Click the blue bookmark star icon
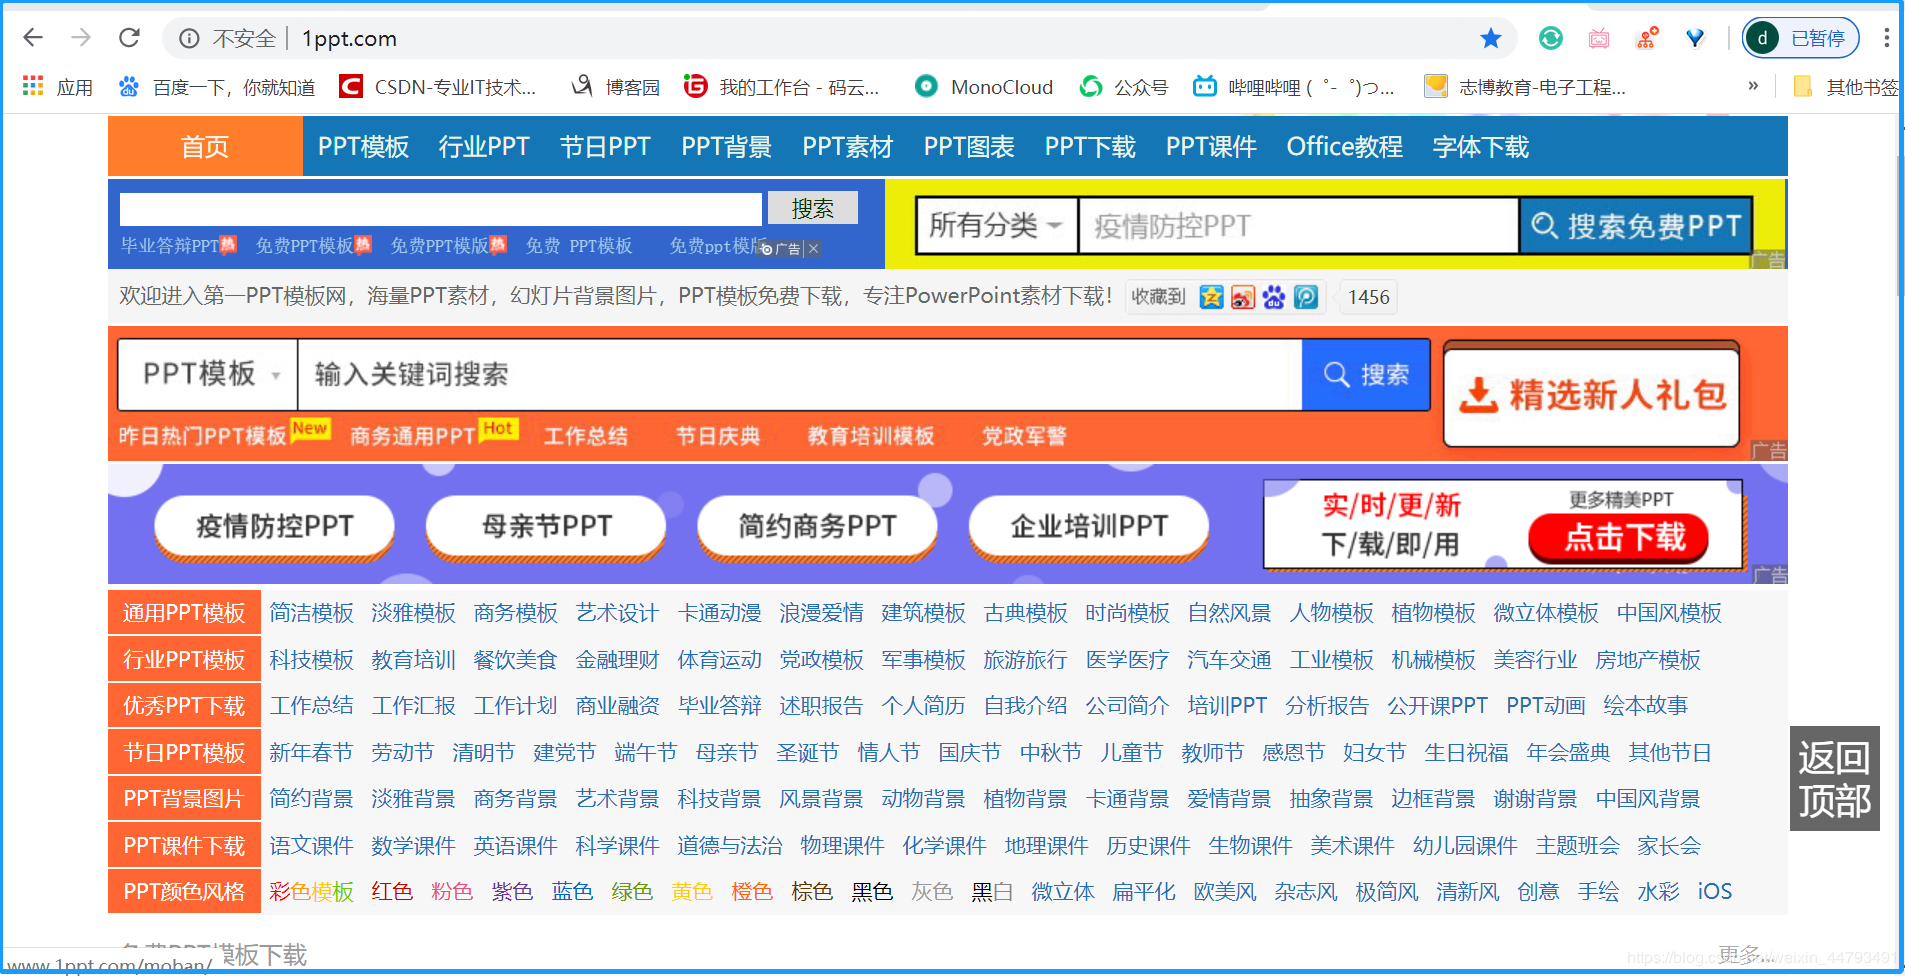Image resolution: width=1905 pixels, height=976 pixels. 1491,38
